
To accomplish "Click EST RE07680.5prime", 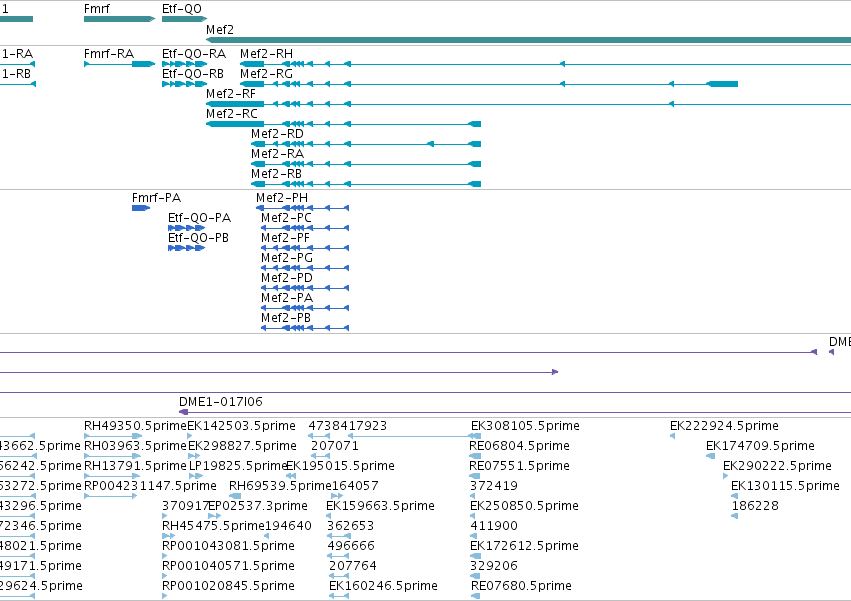I will click(522, 587).
